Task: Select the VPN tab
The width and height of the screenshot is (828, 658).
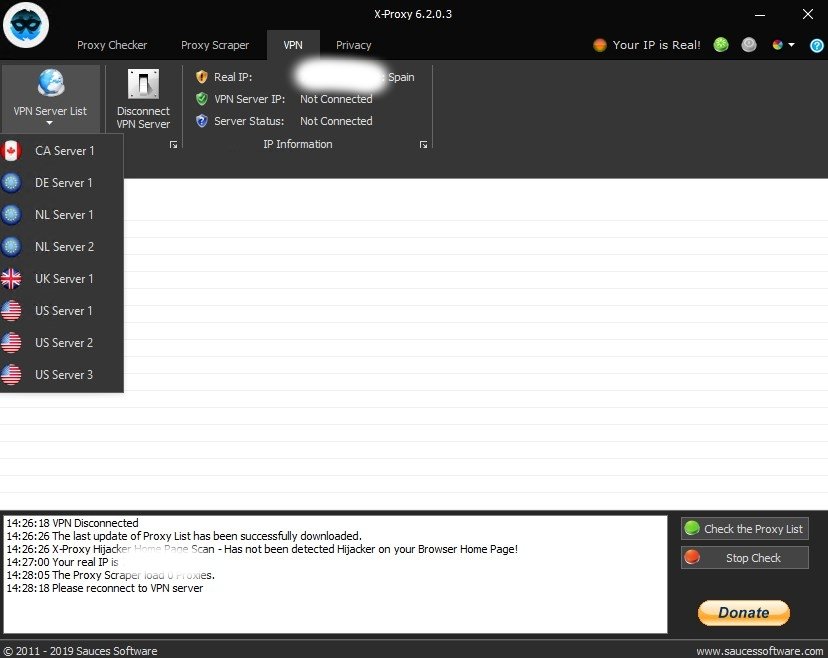Action: pos(293,45)
